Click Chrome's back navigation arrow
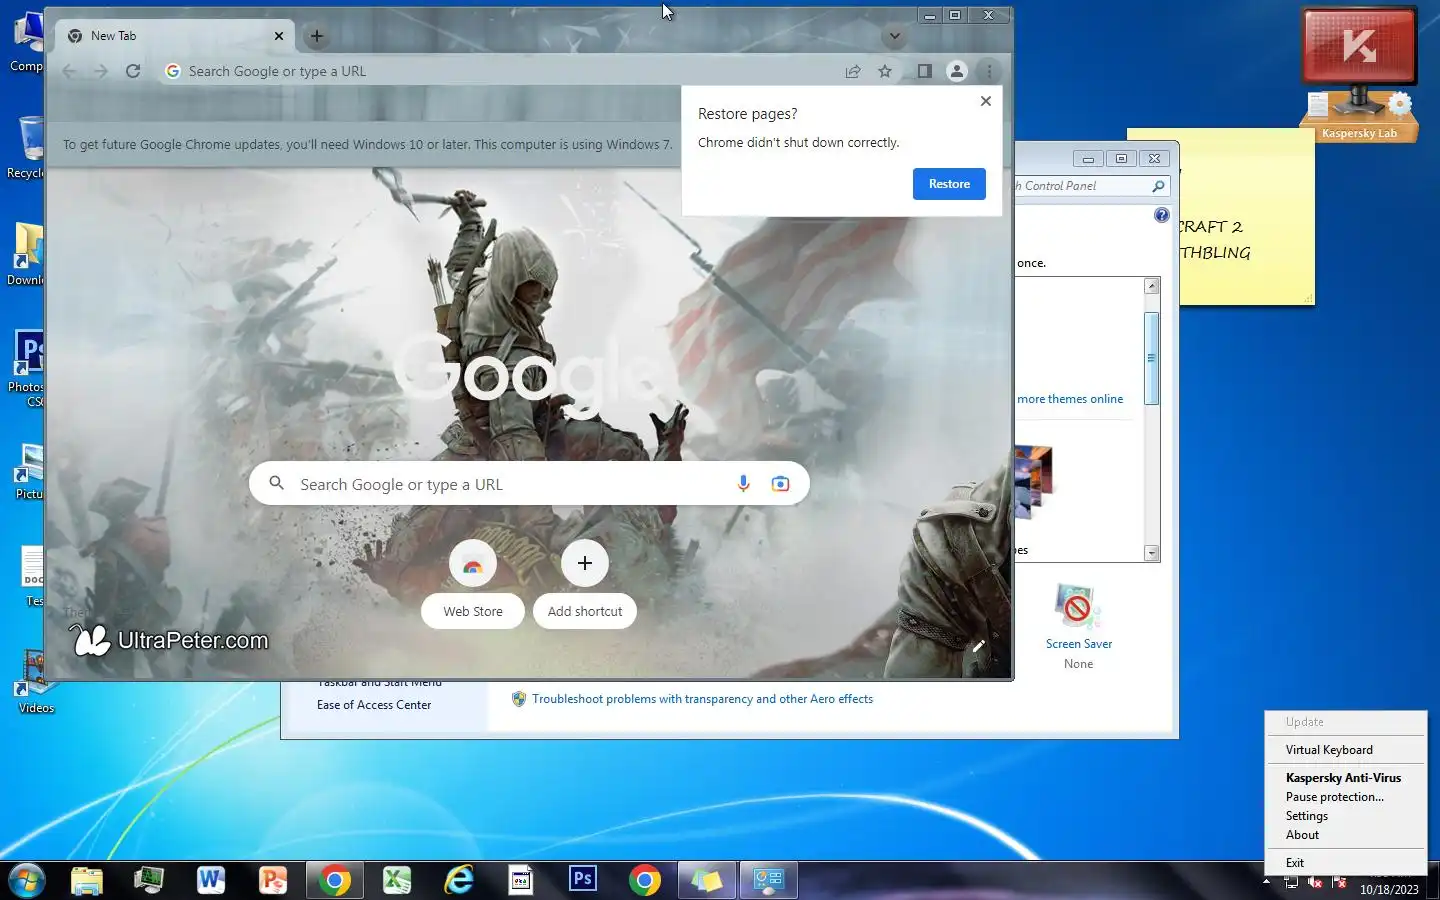Viewport: 1440px width, 900px height. 69,71
